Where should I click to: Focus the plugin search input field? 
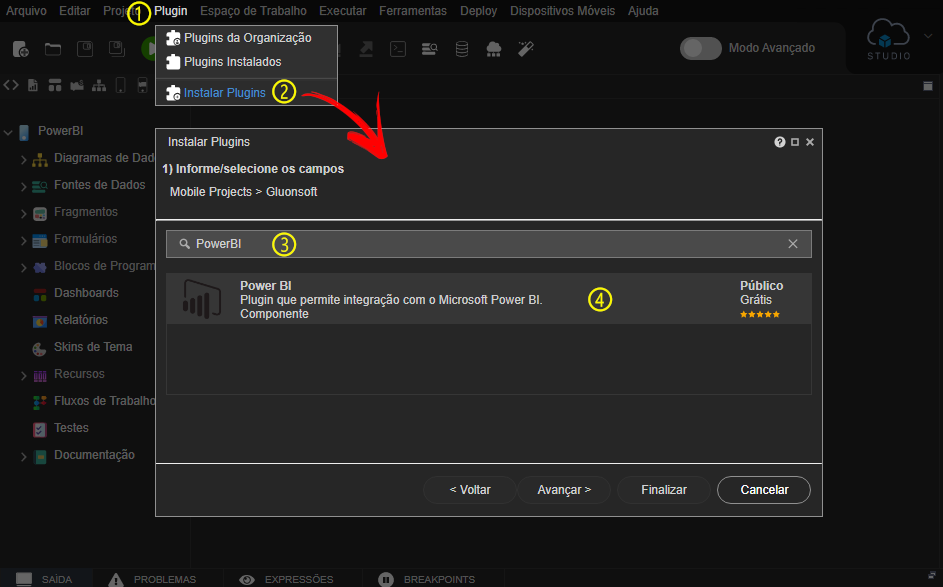pos(488,244)
